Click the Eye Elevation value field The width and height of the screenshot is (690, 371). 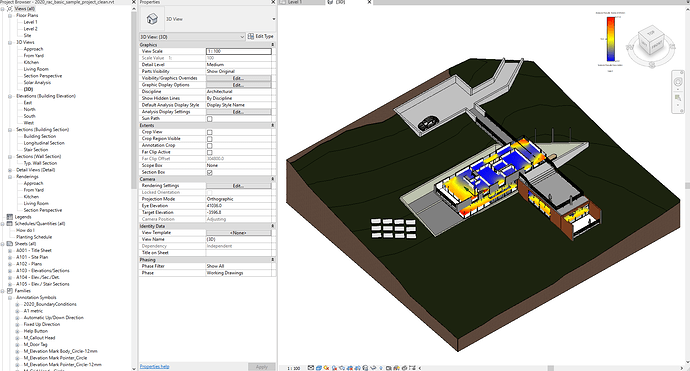pyautogui.click(x=239, y=206)
